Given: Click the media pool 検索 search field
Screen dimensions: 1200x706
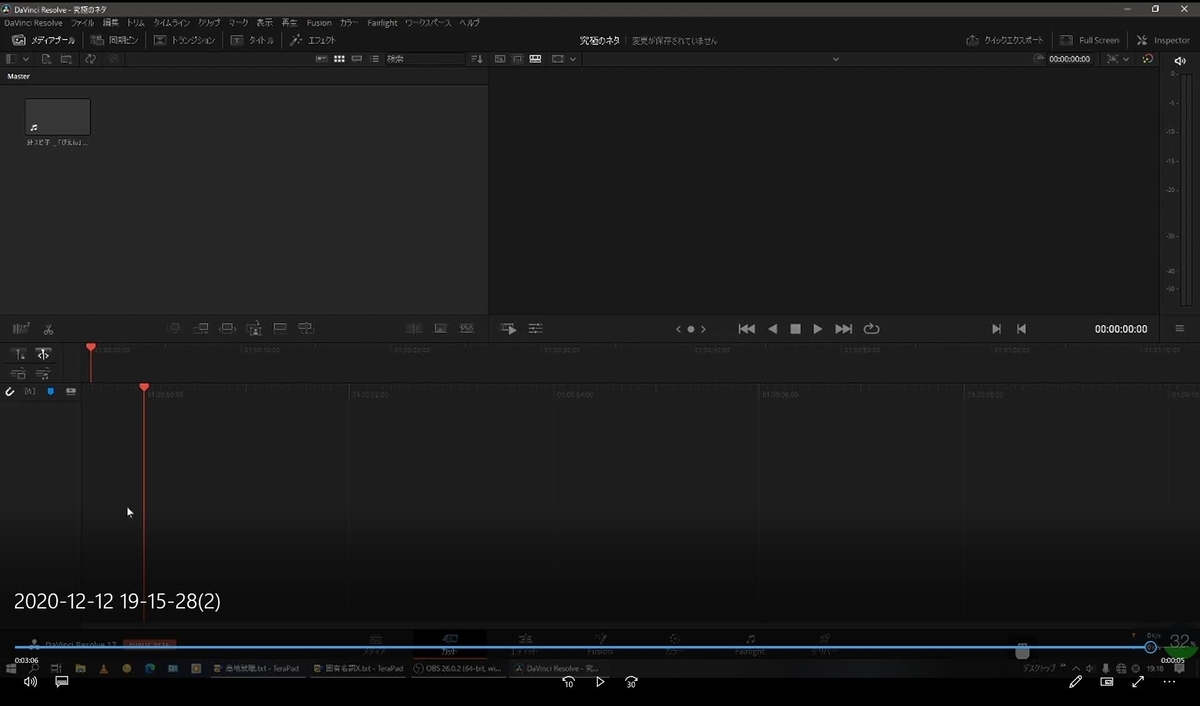Looking at the screenshot, I should pyautogui.click(x=425, y=59).
